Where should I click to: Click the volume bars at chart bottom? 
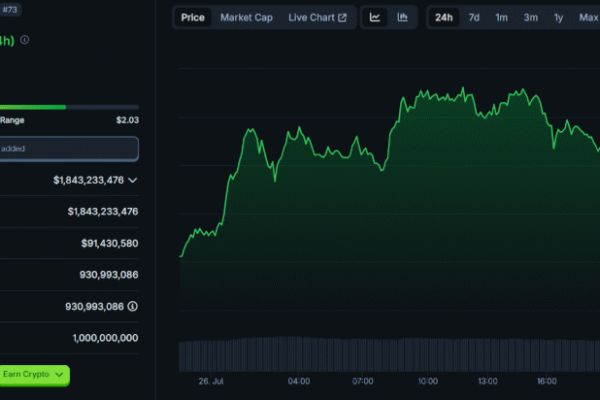point(388,354)
